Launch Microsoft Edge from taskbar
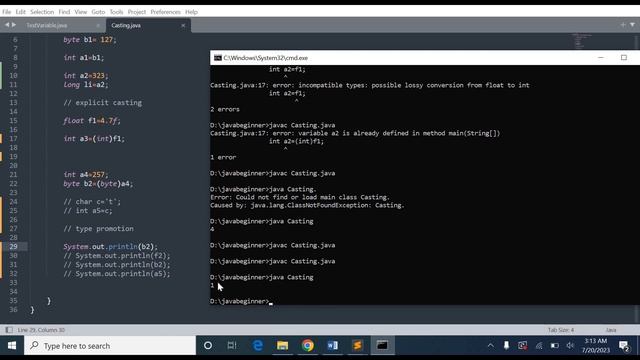The width and height of the screenshot is (640, 360). [258, 346]
